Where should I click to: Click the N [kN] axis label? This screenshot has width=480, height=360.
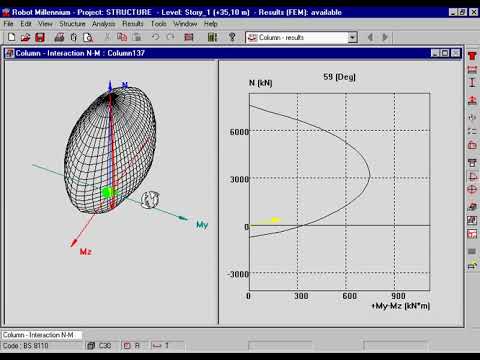[261, 83]
